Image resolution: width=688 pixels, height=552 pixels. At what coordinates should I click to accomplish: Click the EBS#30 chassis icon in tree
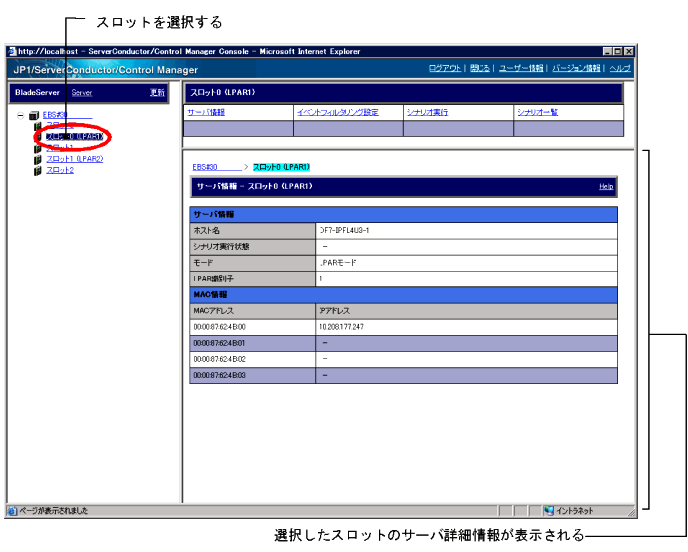(x=34, y=116)
